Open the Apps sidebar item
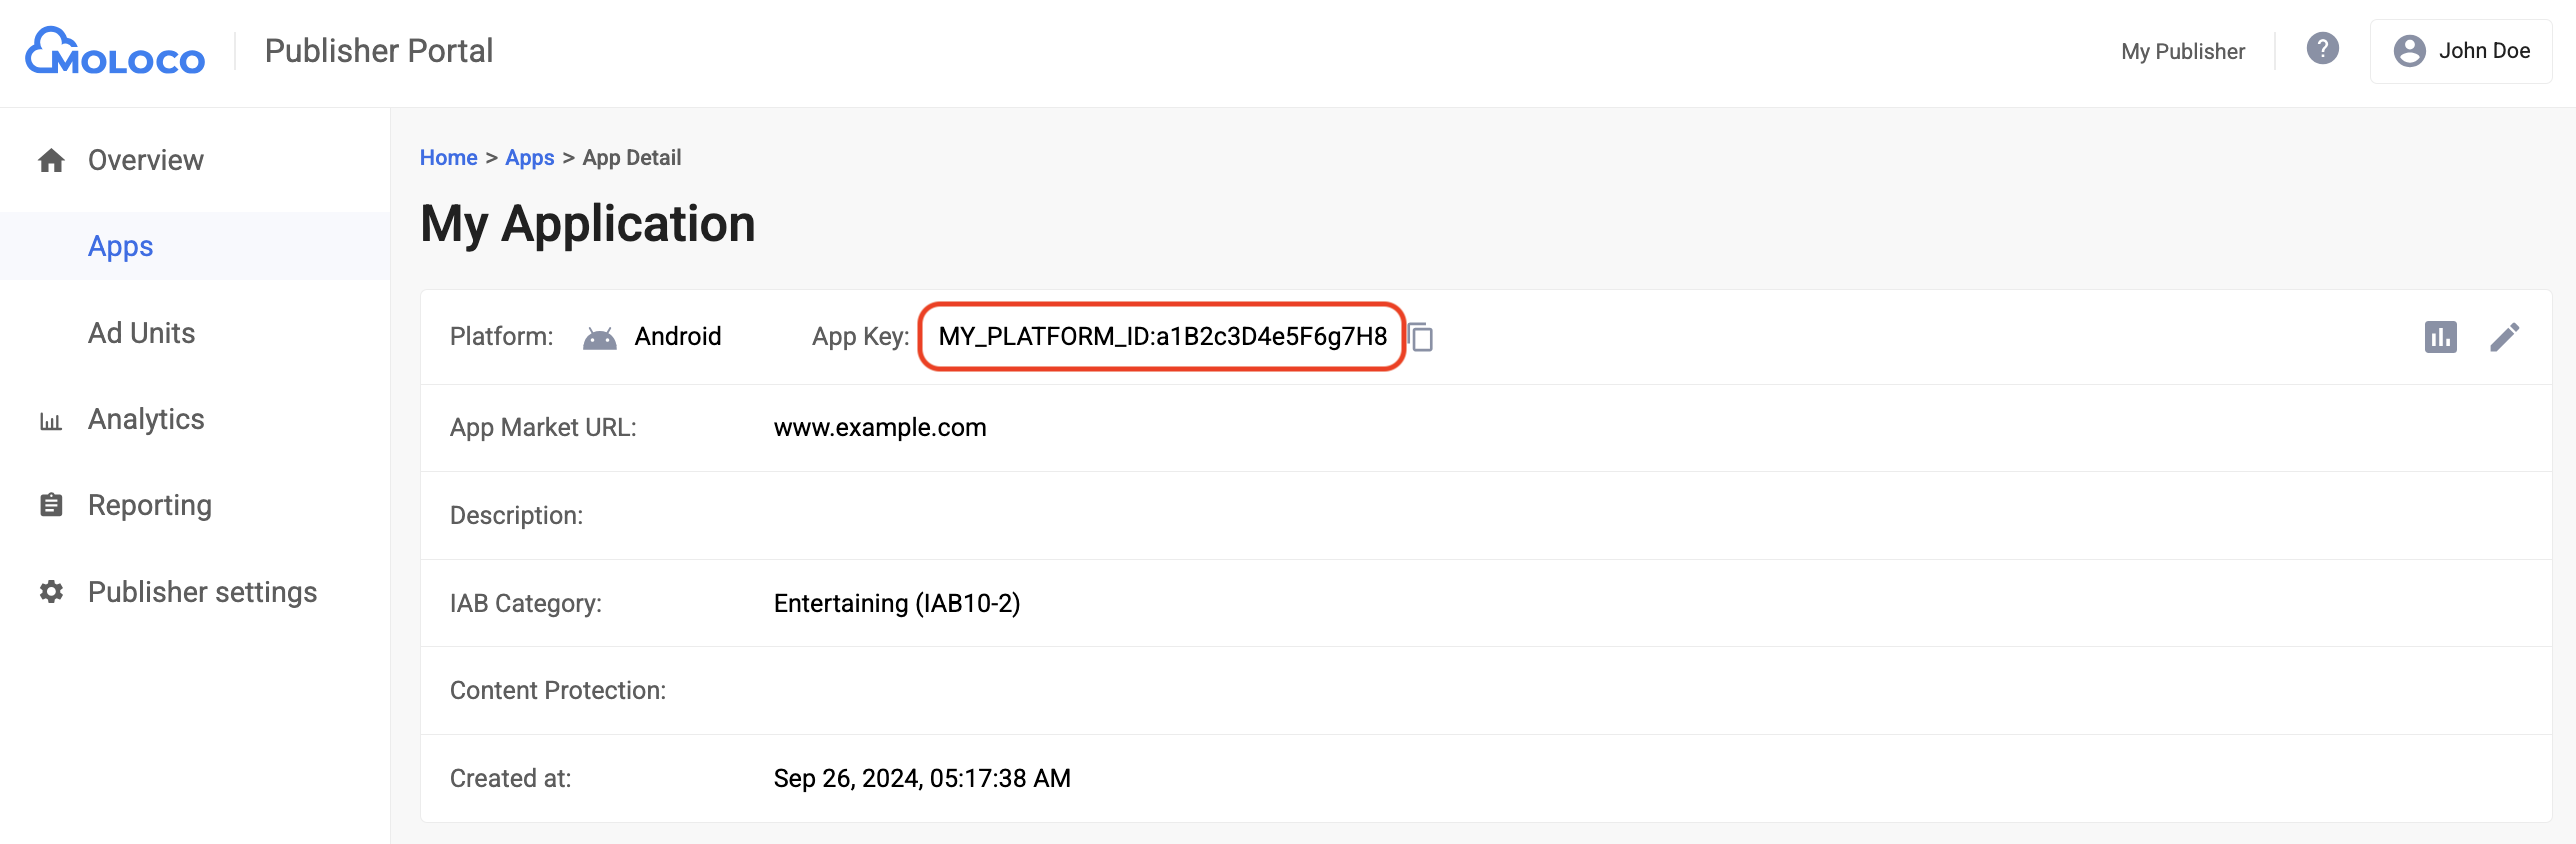Viewport: 2576px width, 844px height. (121, 246)
